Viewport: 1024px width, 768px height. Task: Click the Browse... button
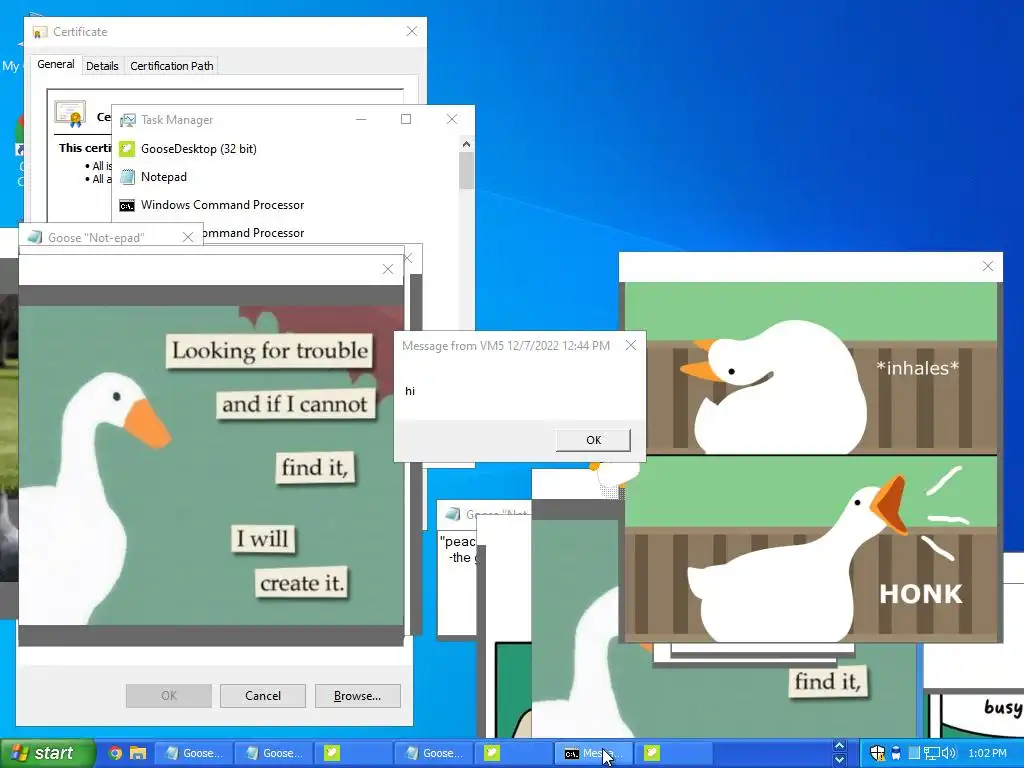click(x=357, y=696)
